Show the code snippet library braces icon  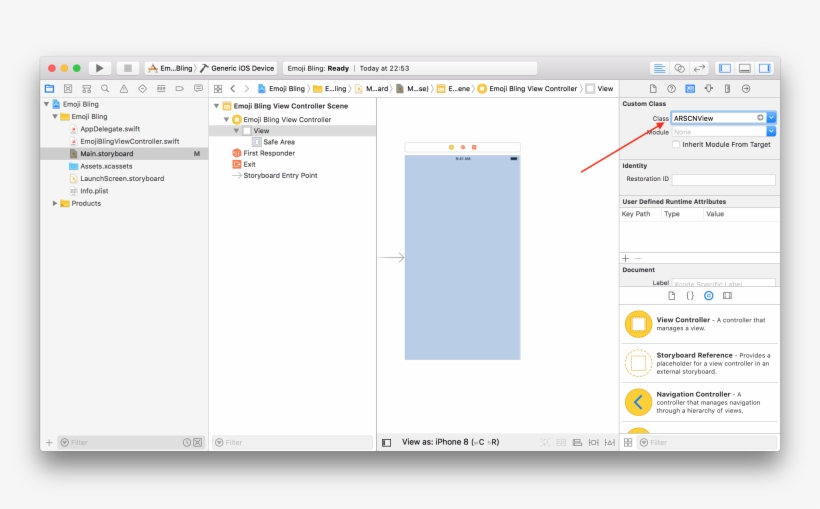pyautogui.click(x=690, y=296)
